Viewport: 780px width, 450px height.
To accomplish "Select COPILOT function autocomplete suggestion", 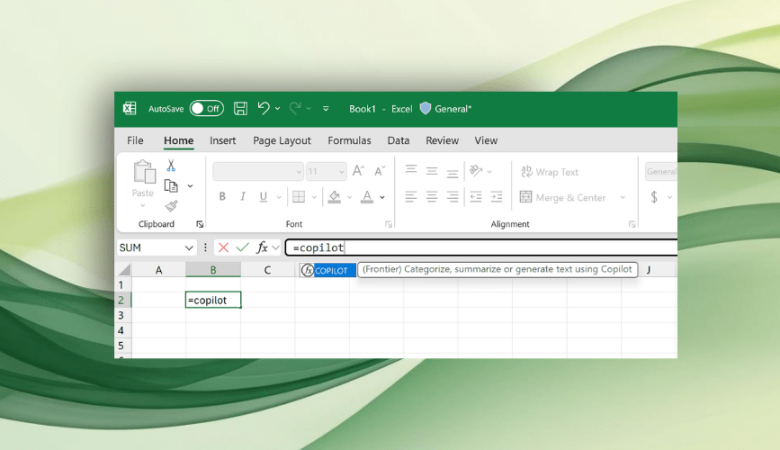I will [327, 270].
